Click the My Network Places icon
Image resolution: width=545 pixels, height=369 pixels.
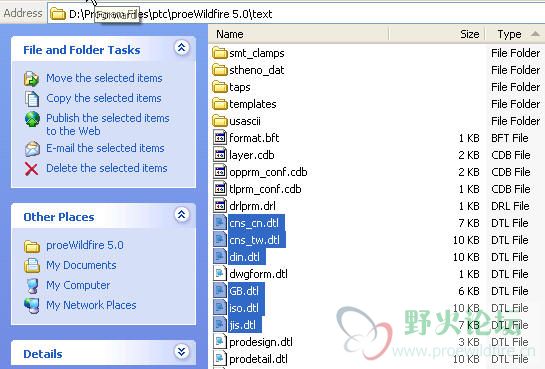click(32, 306)
